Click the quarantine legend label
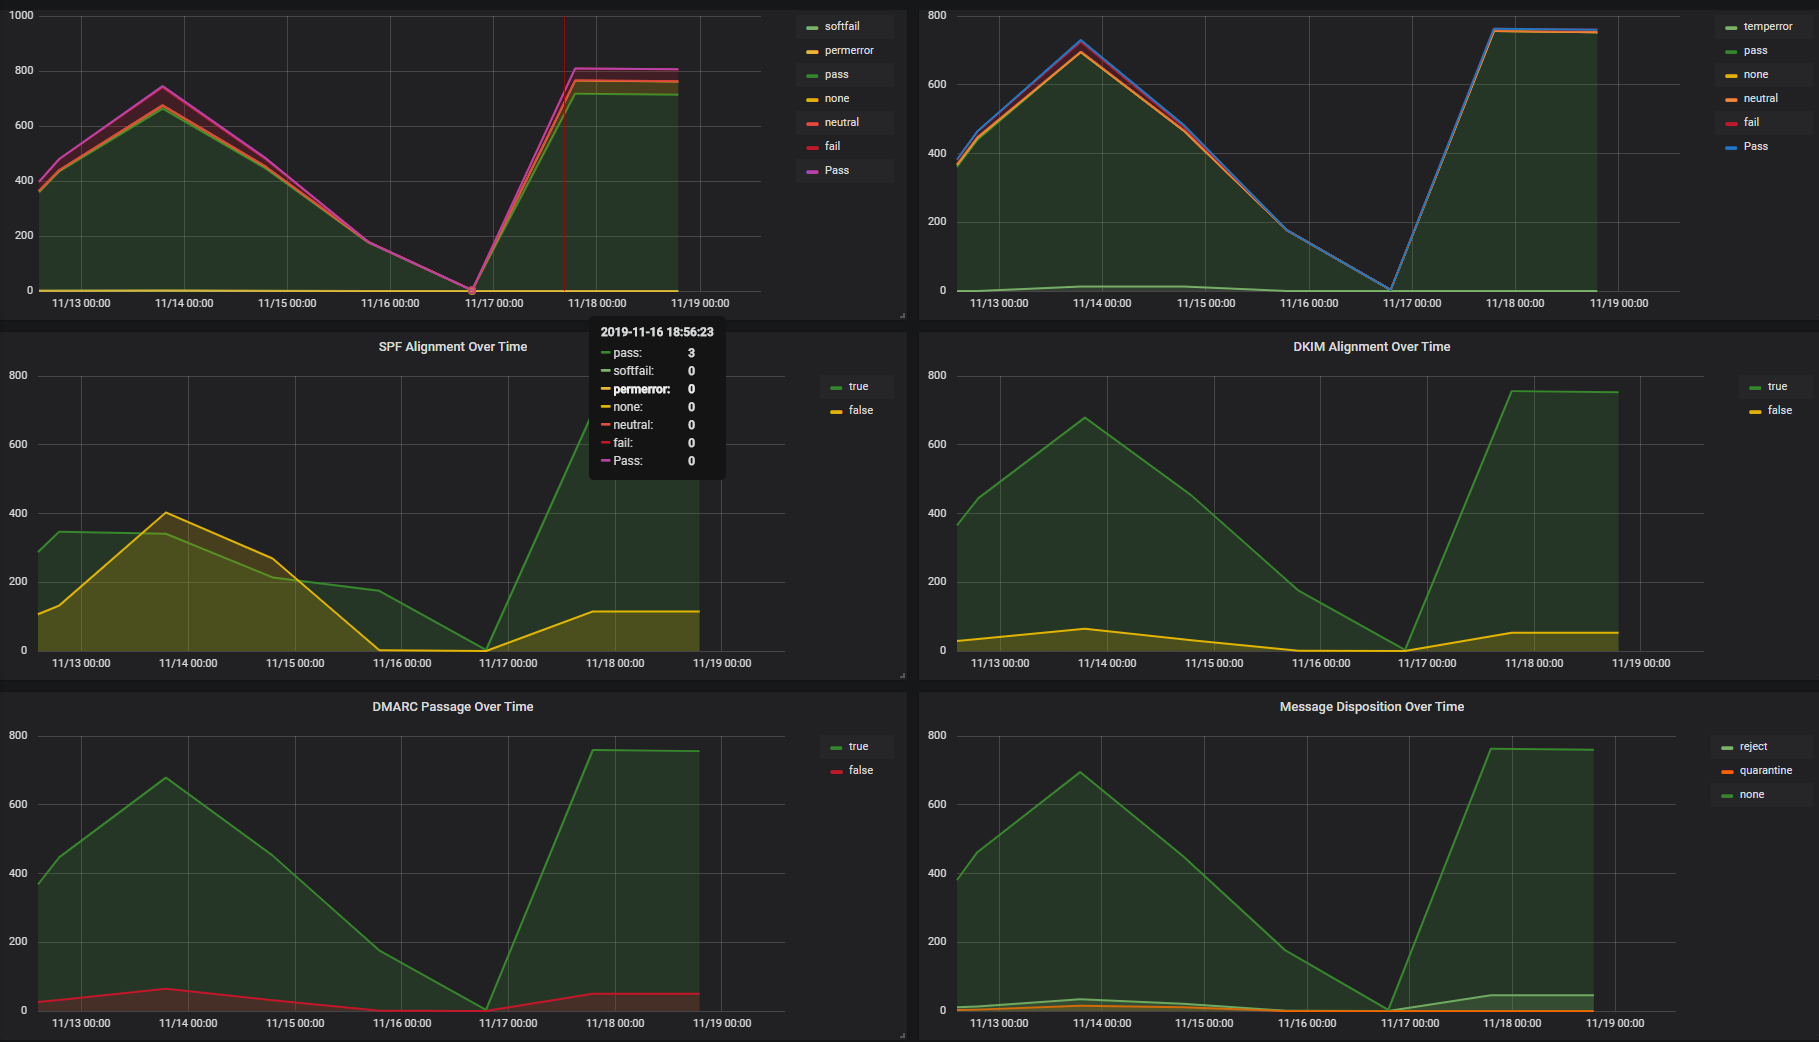The height and width of the screenshot is (1042, 1819). (x=1765, y=771)
